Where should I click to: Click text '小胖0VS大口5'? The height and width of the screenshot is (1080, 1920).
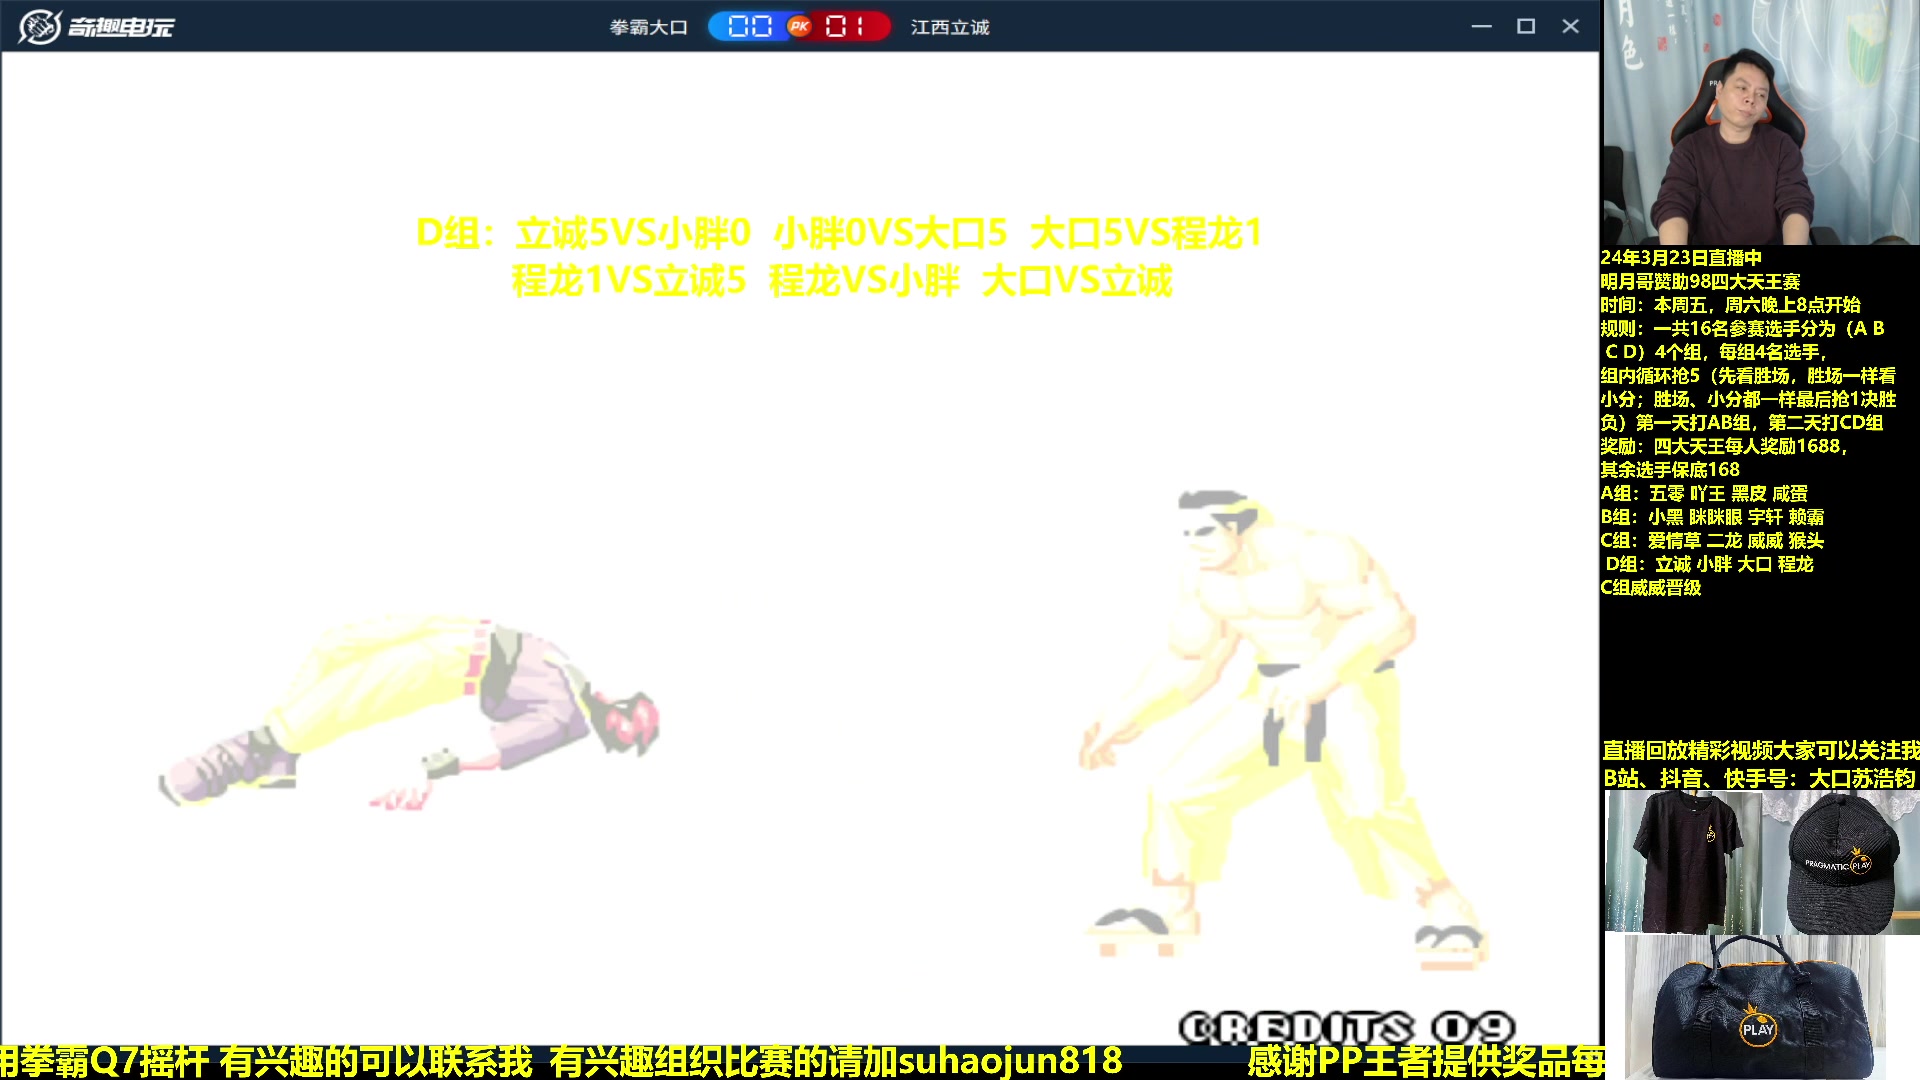tap(890, 233)
